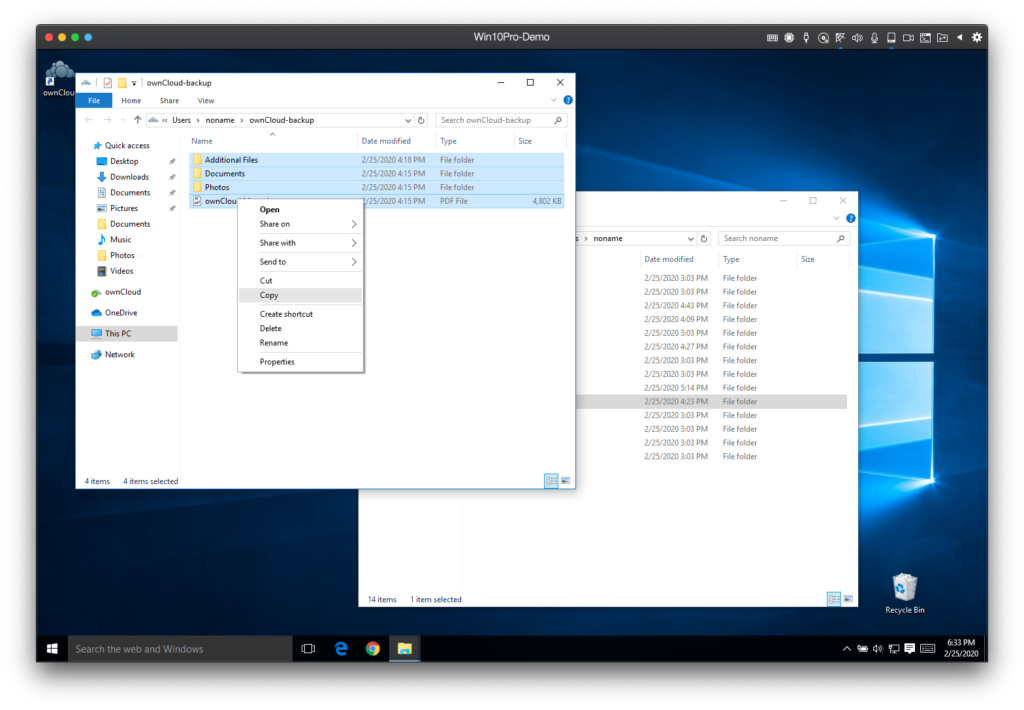Open Properties from the context menu
1024x710 pixels.
(300, 362)
